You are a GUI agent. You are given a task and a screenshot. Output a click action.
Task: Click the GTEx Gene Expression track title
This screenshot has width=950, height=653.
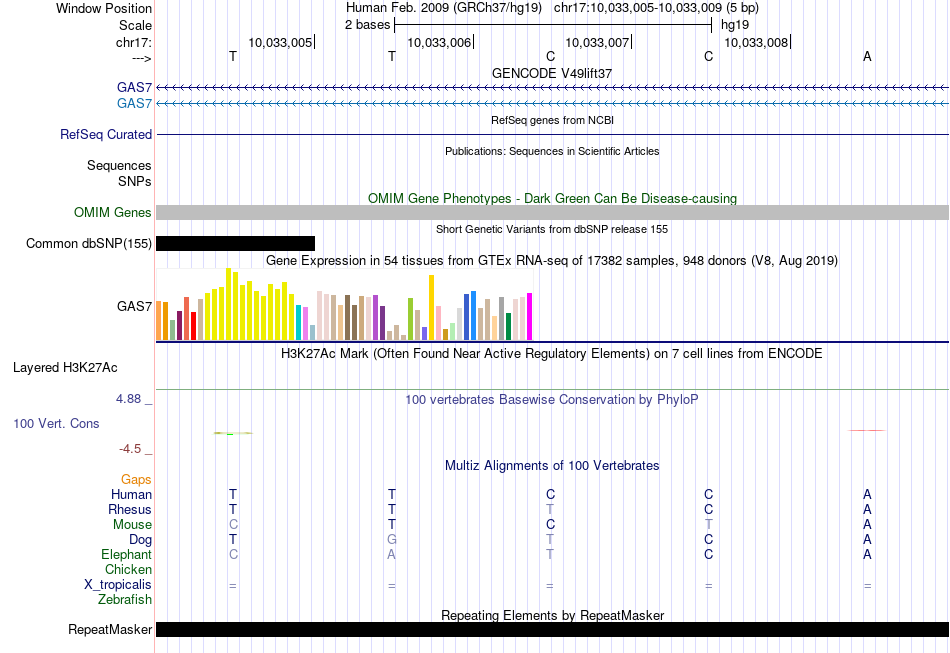point(552,260)
